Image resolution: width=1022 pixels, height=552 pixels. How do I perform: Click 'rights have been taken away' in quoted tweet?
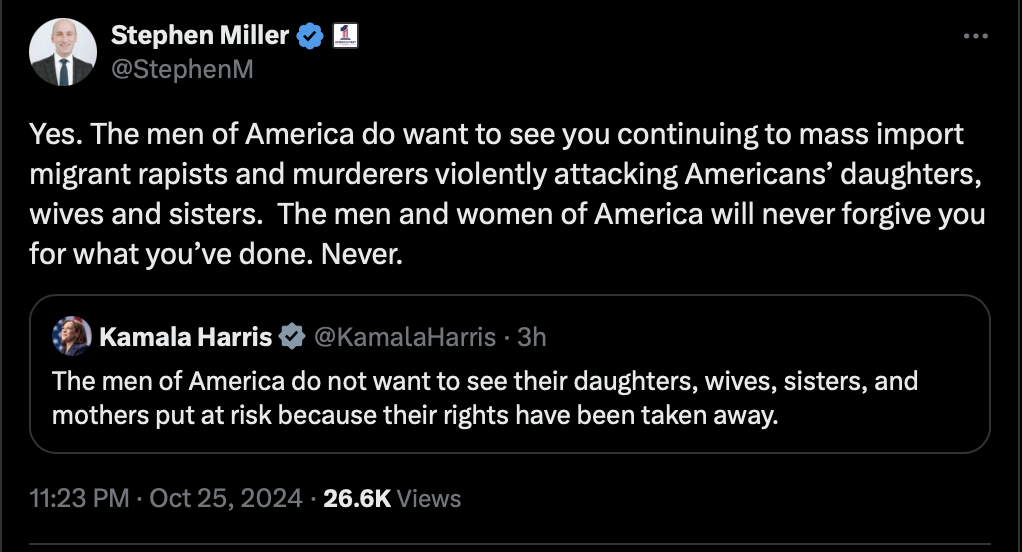pos(610,414)
